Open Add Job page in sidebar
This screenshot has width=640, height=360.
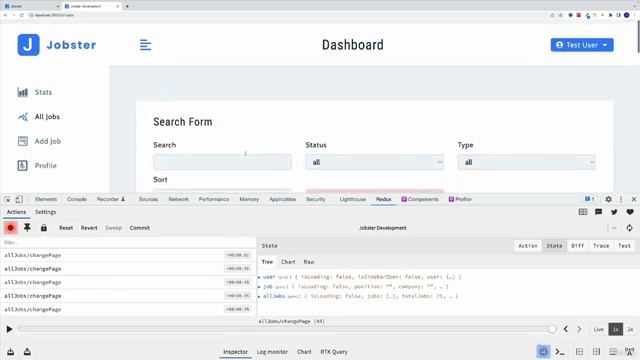coord(39,141)
